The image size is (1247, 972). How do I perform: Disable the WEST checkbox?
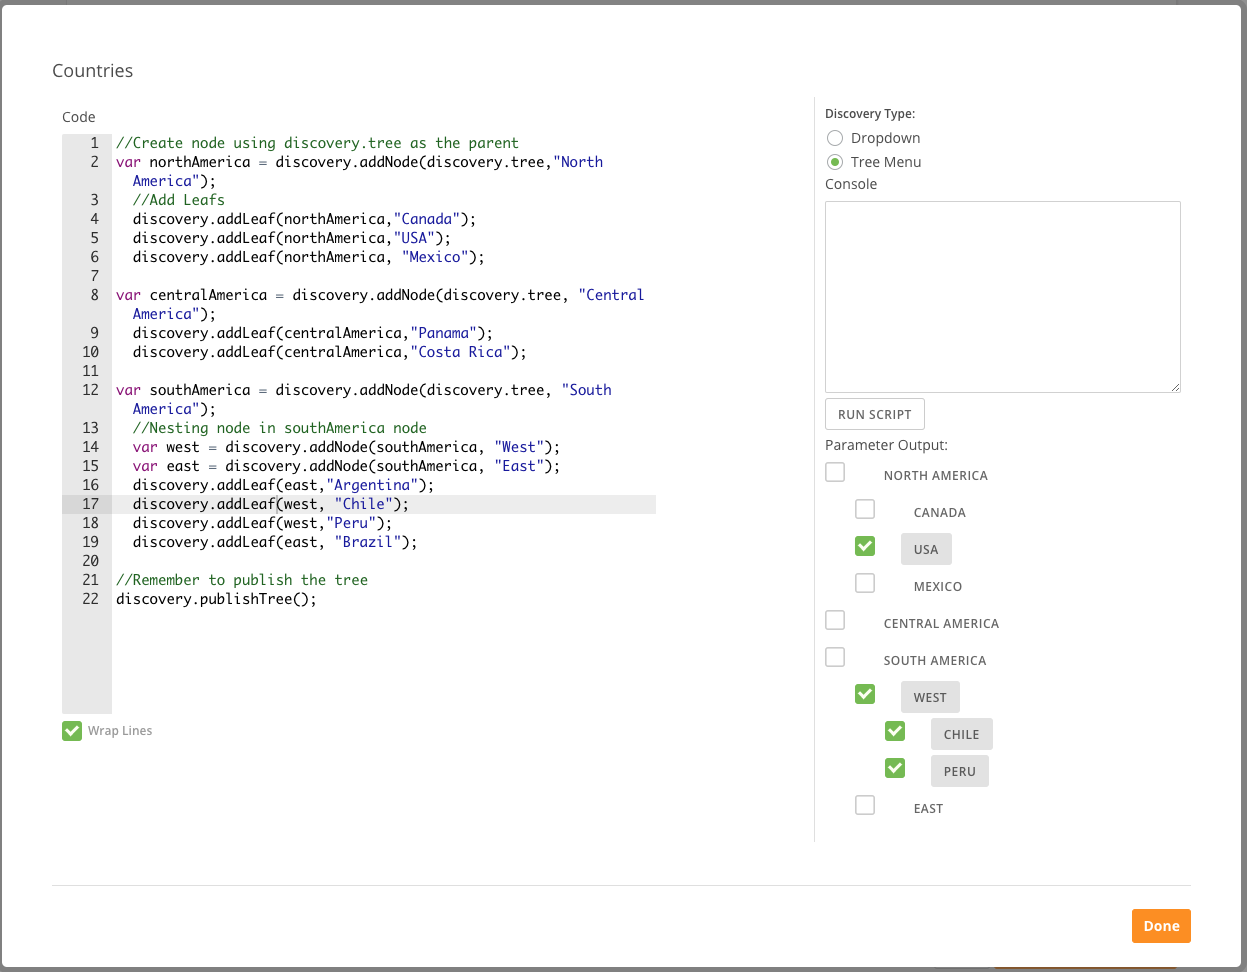point(865,694)
